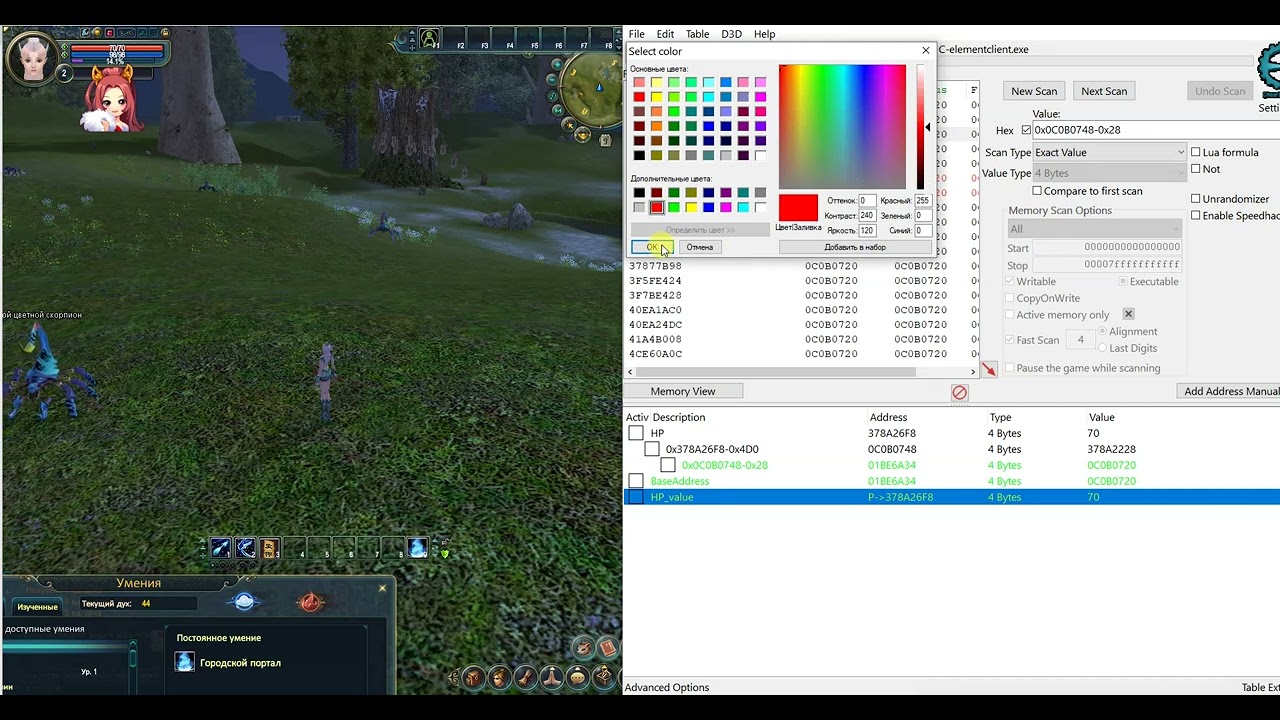Use skill in hotbar slot 1
The width and height of the screenshot is (1280, 720).
click(221, 548)
